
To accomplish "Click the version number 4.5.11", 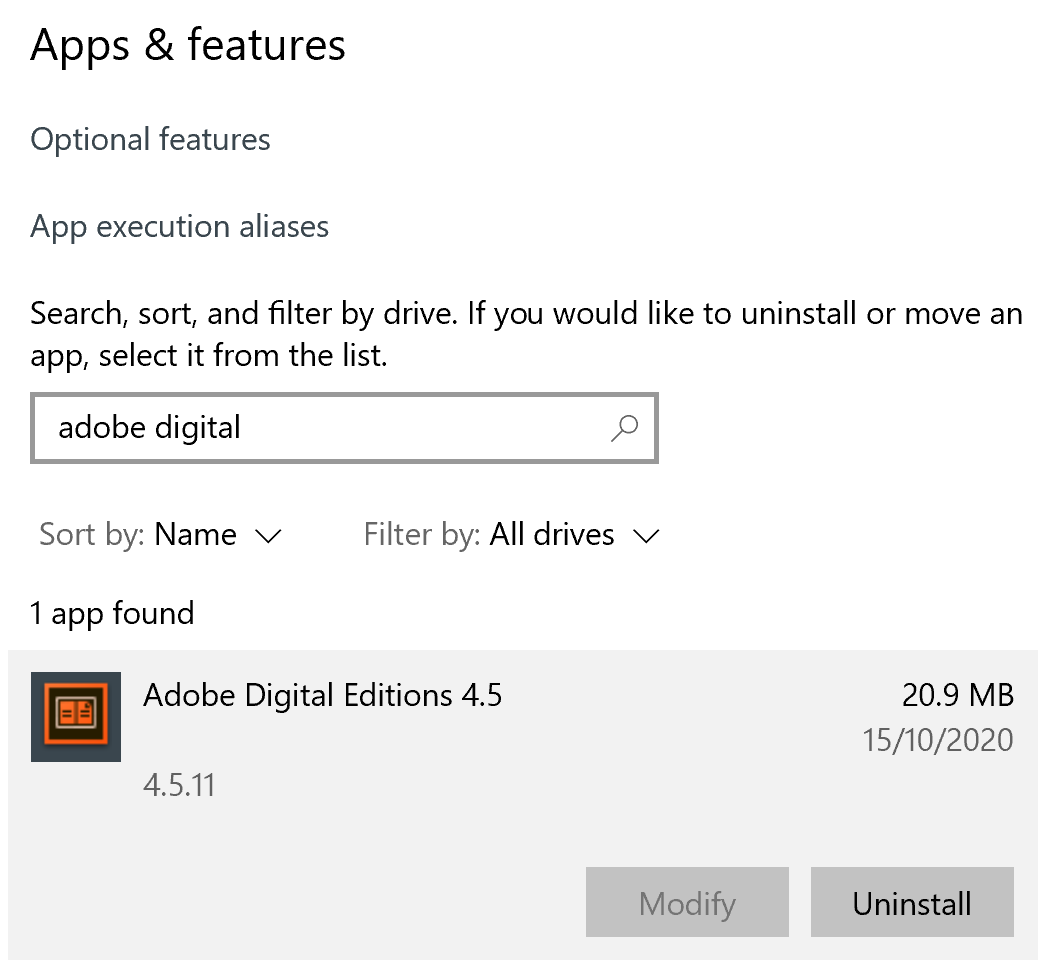I will 179,785.
